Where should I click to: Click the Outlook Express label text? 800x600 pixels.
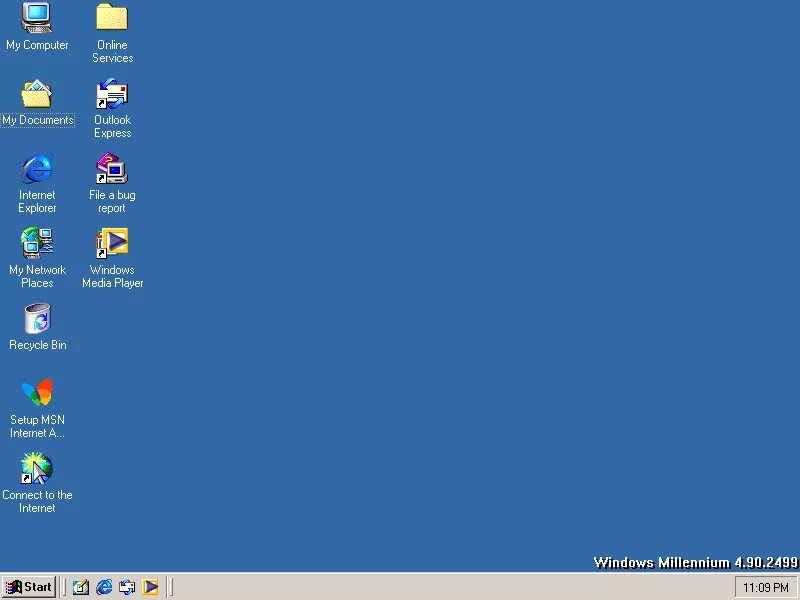pos(112,127)
